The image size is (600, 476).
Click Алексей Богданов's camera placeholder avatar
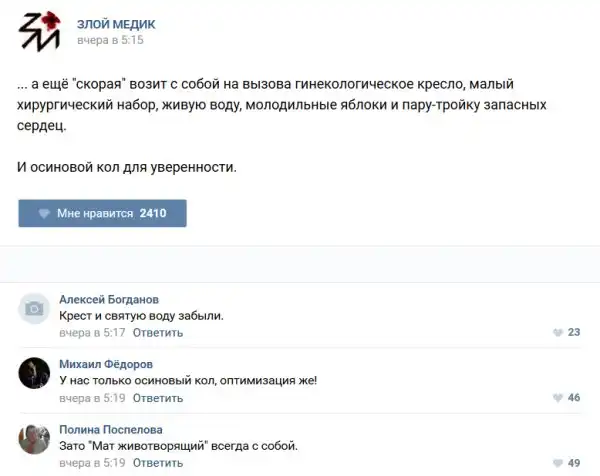point(35,310)
